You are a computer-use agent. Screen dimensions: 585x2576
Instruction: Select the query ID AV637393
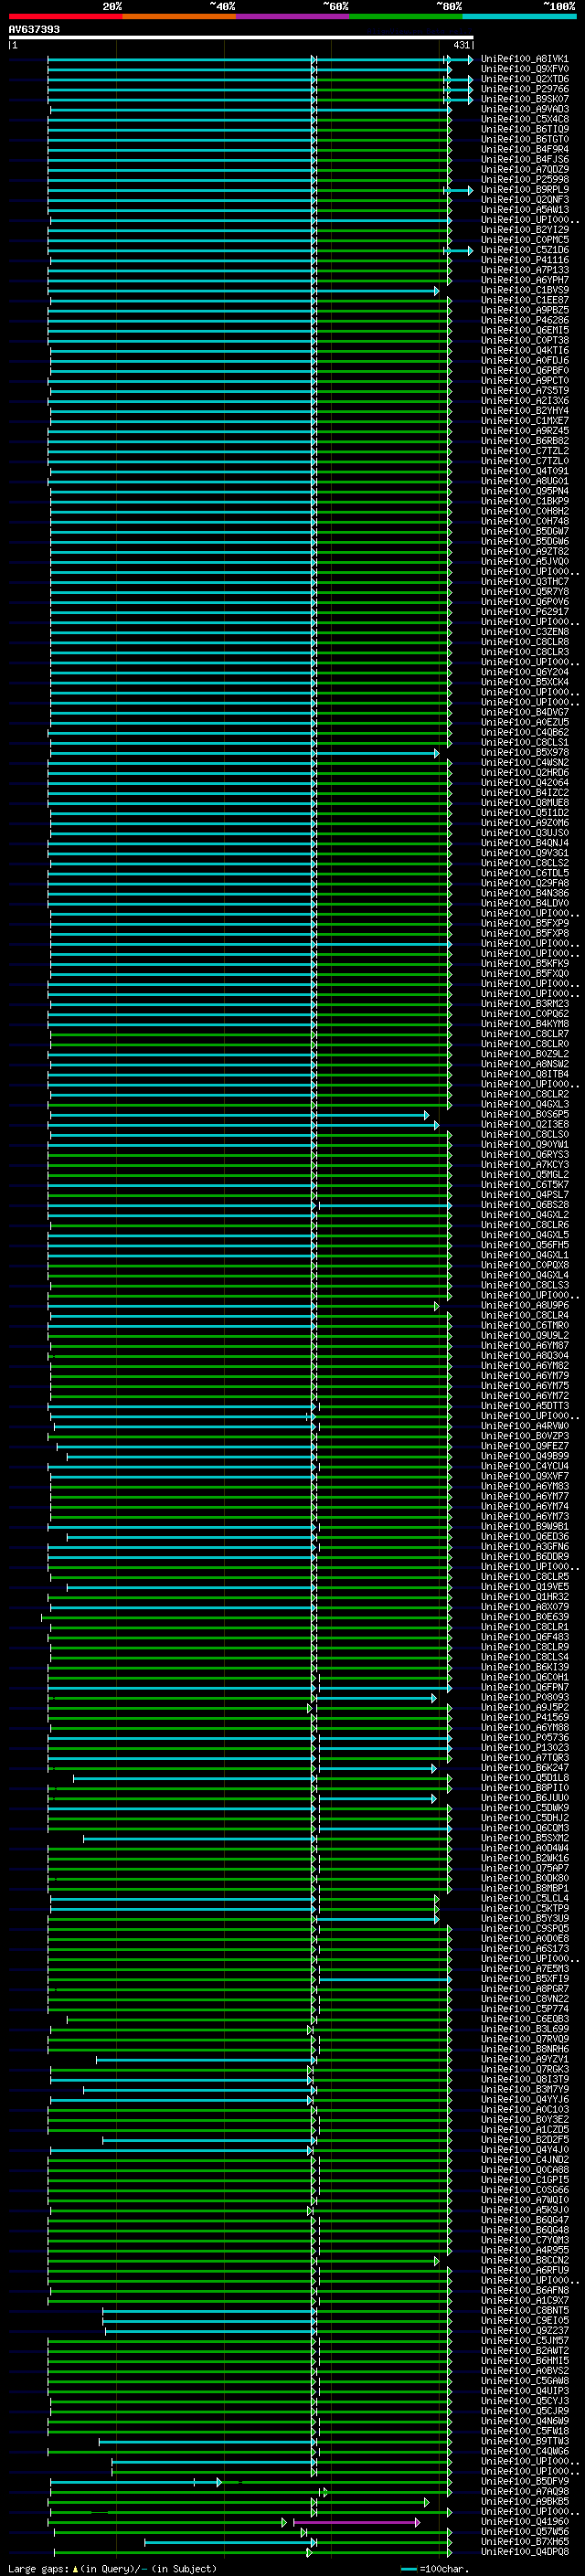click(34, 29)
